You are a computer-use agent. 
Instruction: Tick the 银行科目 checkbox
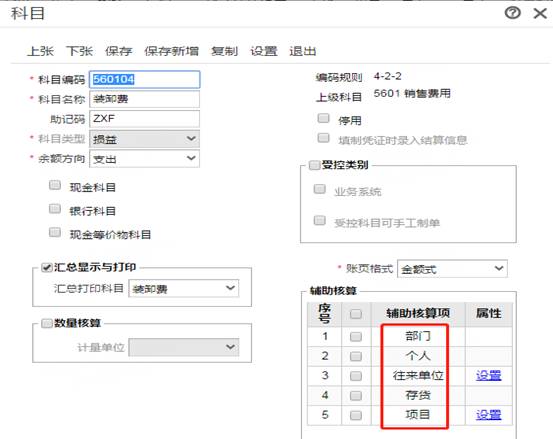pos(55,209)
